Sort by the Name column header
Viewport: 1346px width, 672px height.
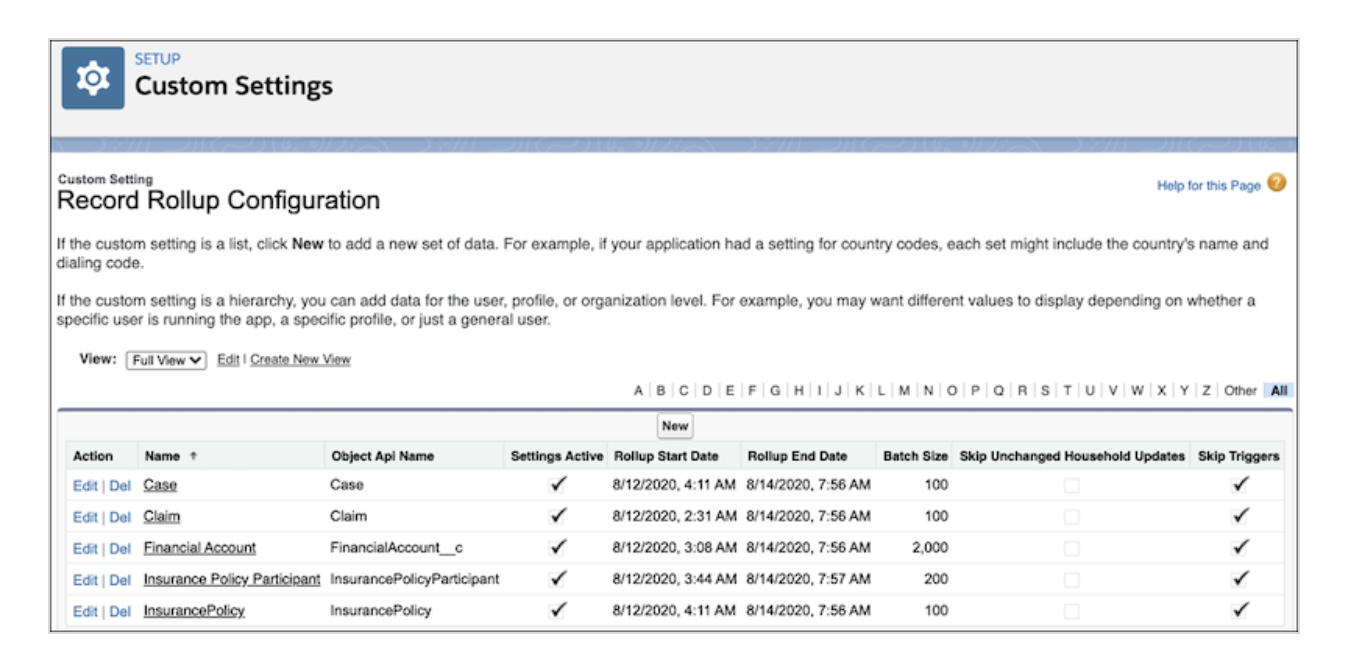coord(162,456)
